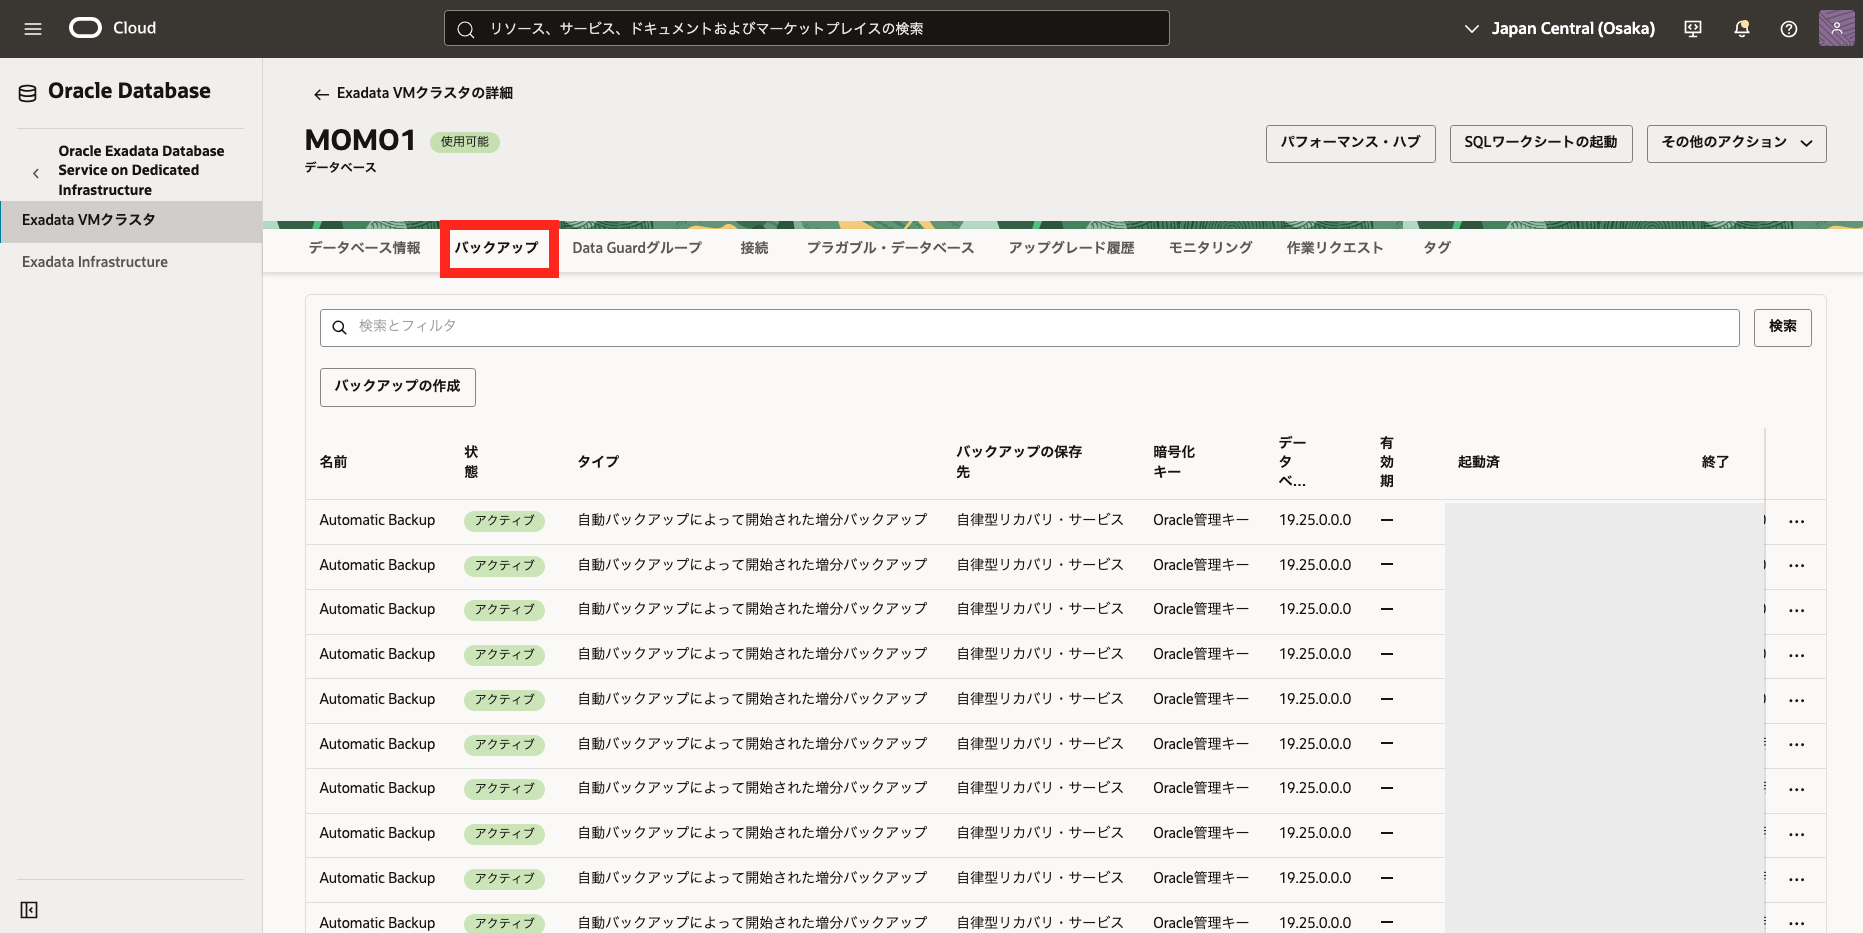The image size is (1863, 933).
Task: Expand the その他のアクション dropdown
Action: 1736,143
